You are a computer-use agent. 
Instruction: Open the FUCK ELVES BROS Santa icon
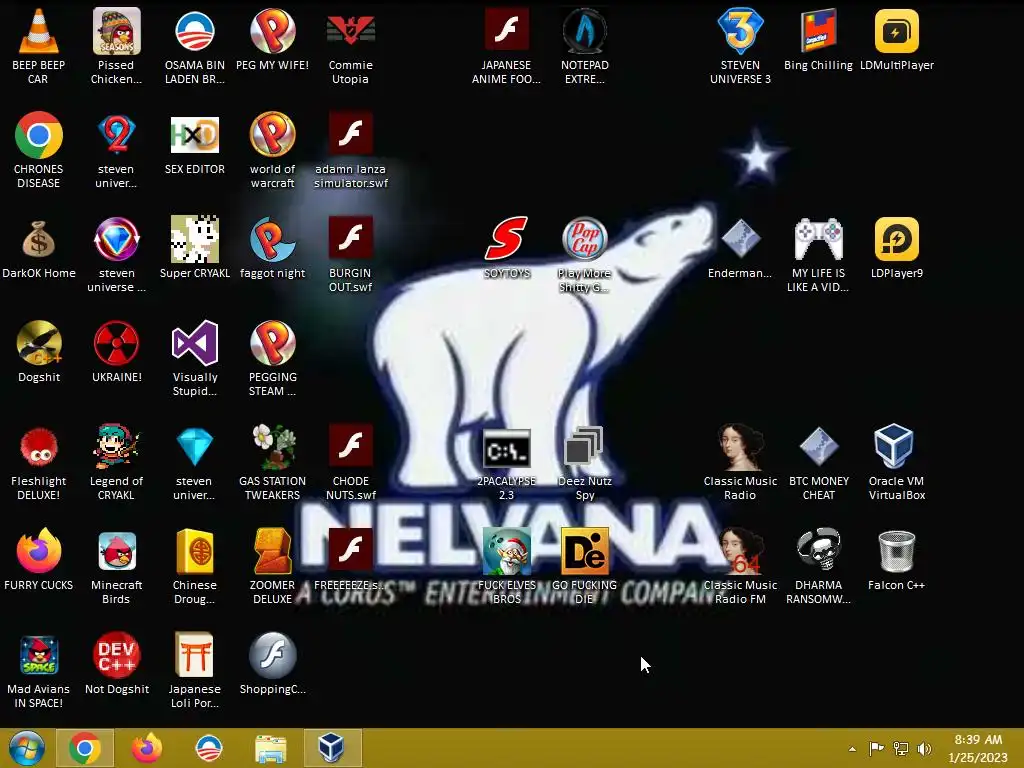pyautogui.click(x=507, y=551)
